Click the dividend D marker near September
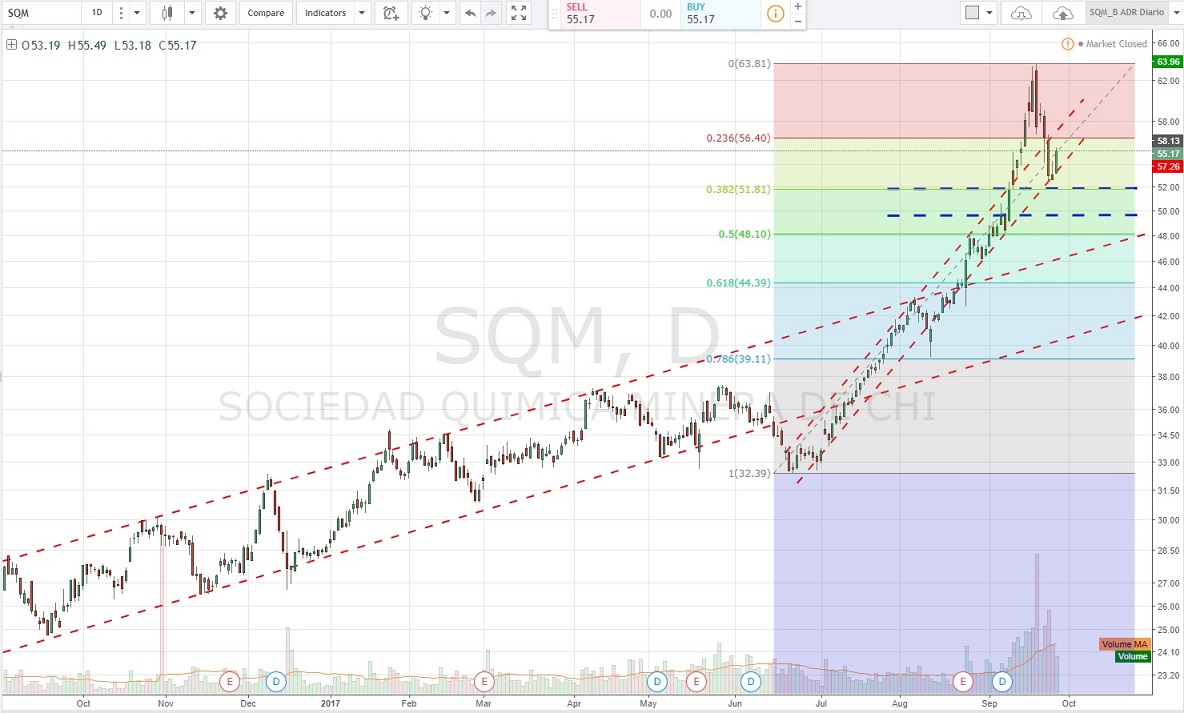Image resolution: width=1184 pixels, height=713 pixels. pyautogui.click(x=1002, y=682)
